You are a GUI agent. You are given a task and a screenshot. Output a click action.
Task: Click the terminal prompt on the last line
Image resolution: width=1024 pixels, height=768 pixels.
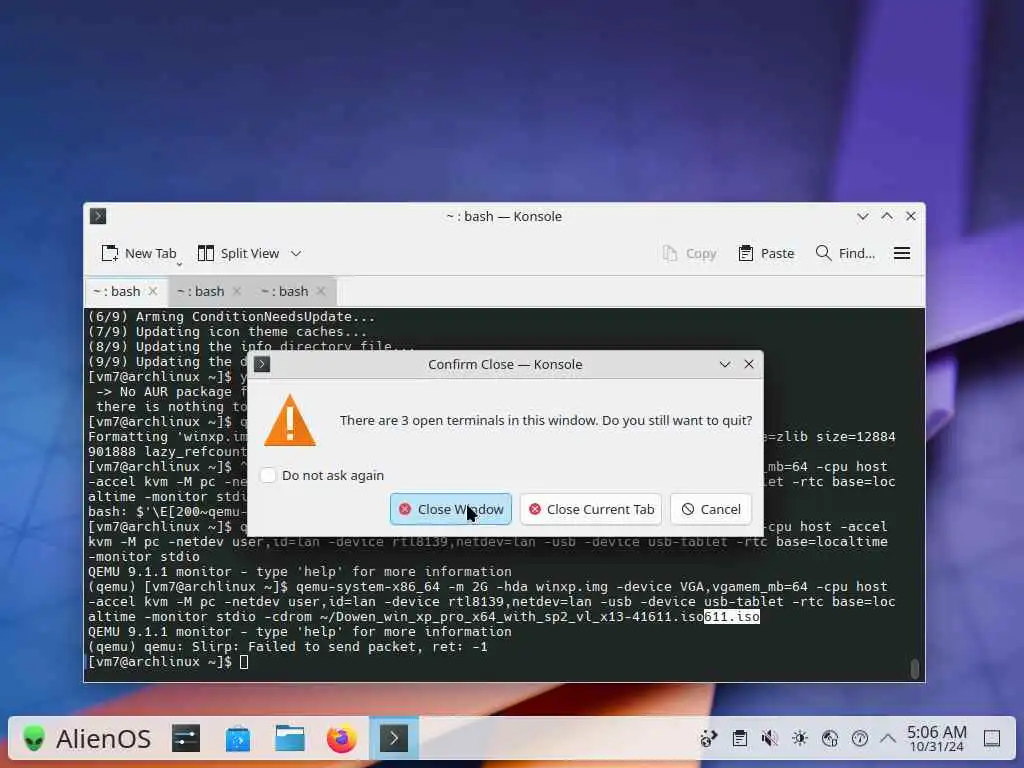tap(160, 662)
